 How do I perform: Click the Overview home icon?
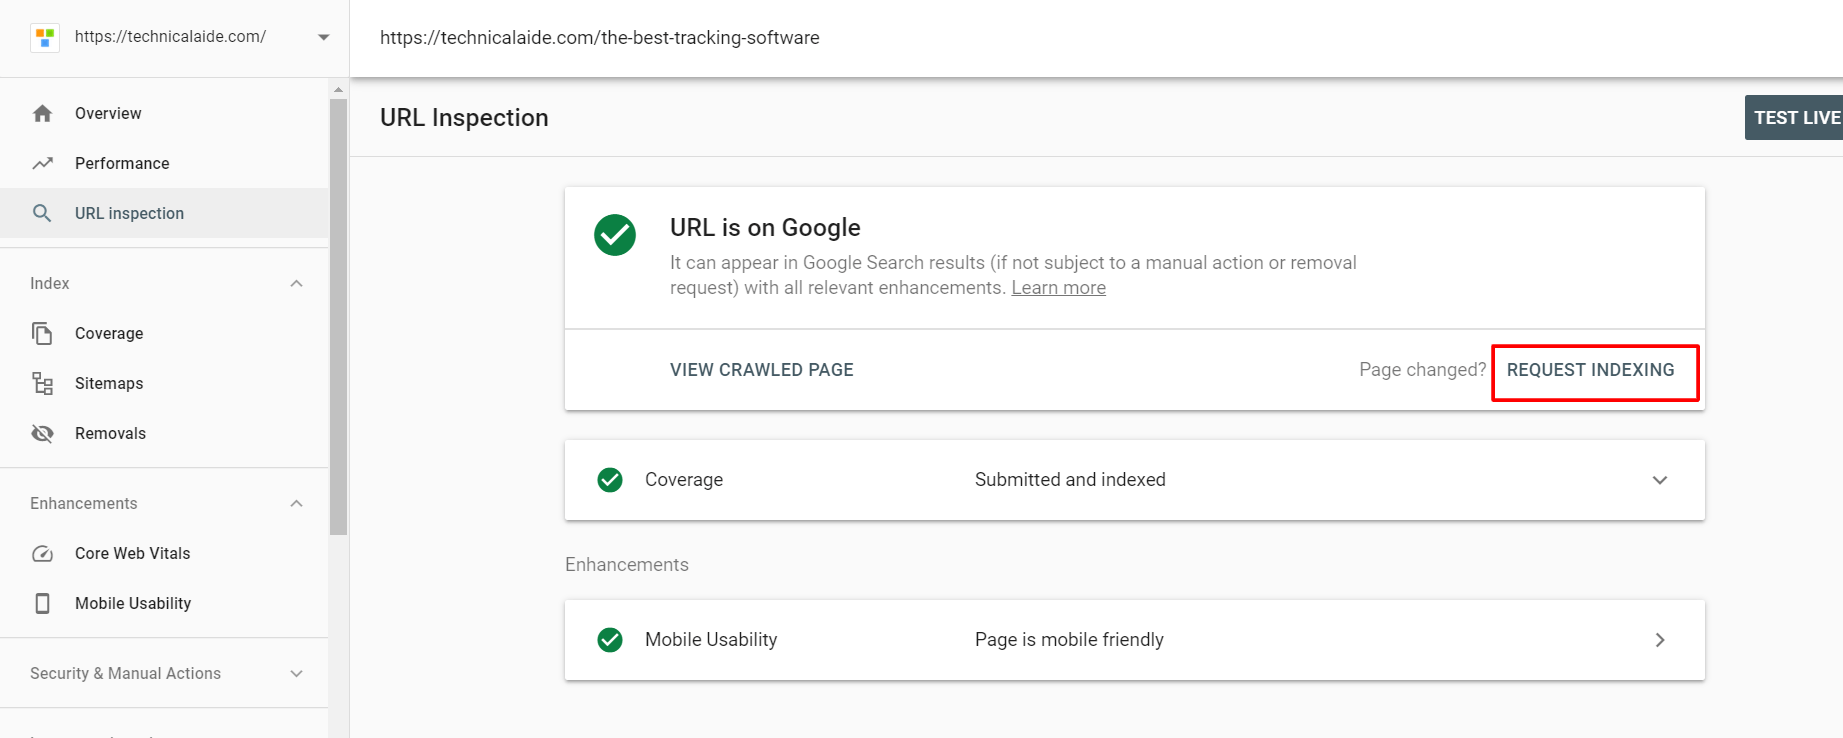[x=42, y=113]
